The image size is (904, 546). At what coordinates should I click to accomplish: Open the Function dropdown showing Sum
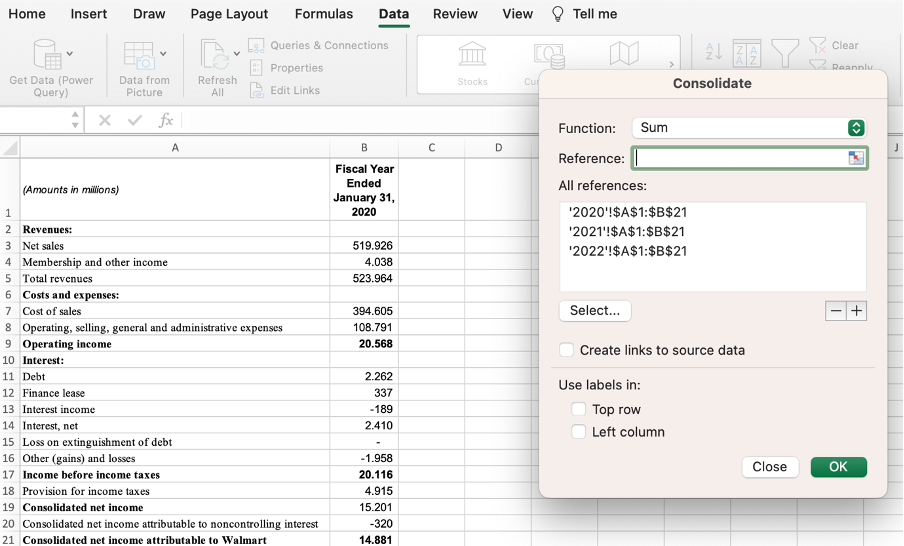(x=748, y=128)
